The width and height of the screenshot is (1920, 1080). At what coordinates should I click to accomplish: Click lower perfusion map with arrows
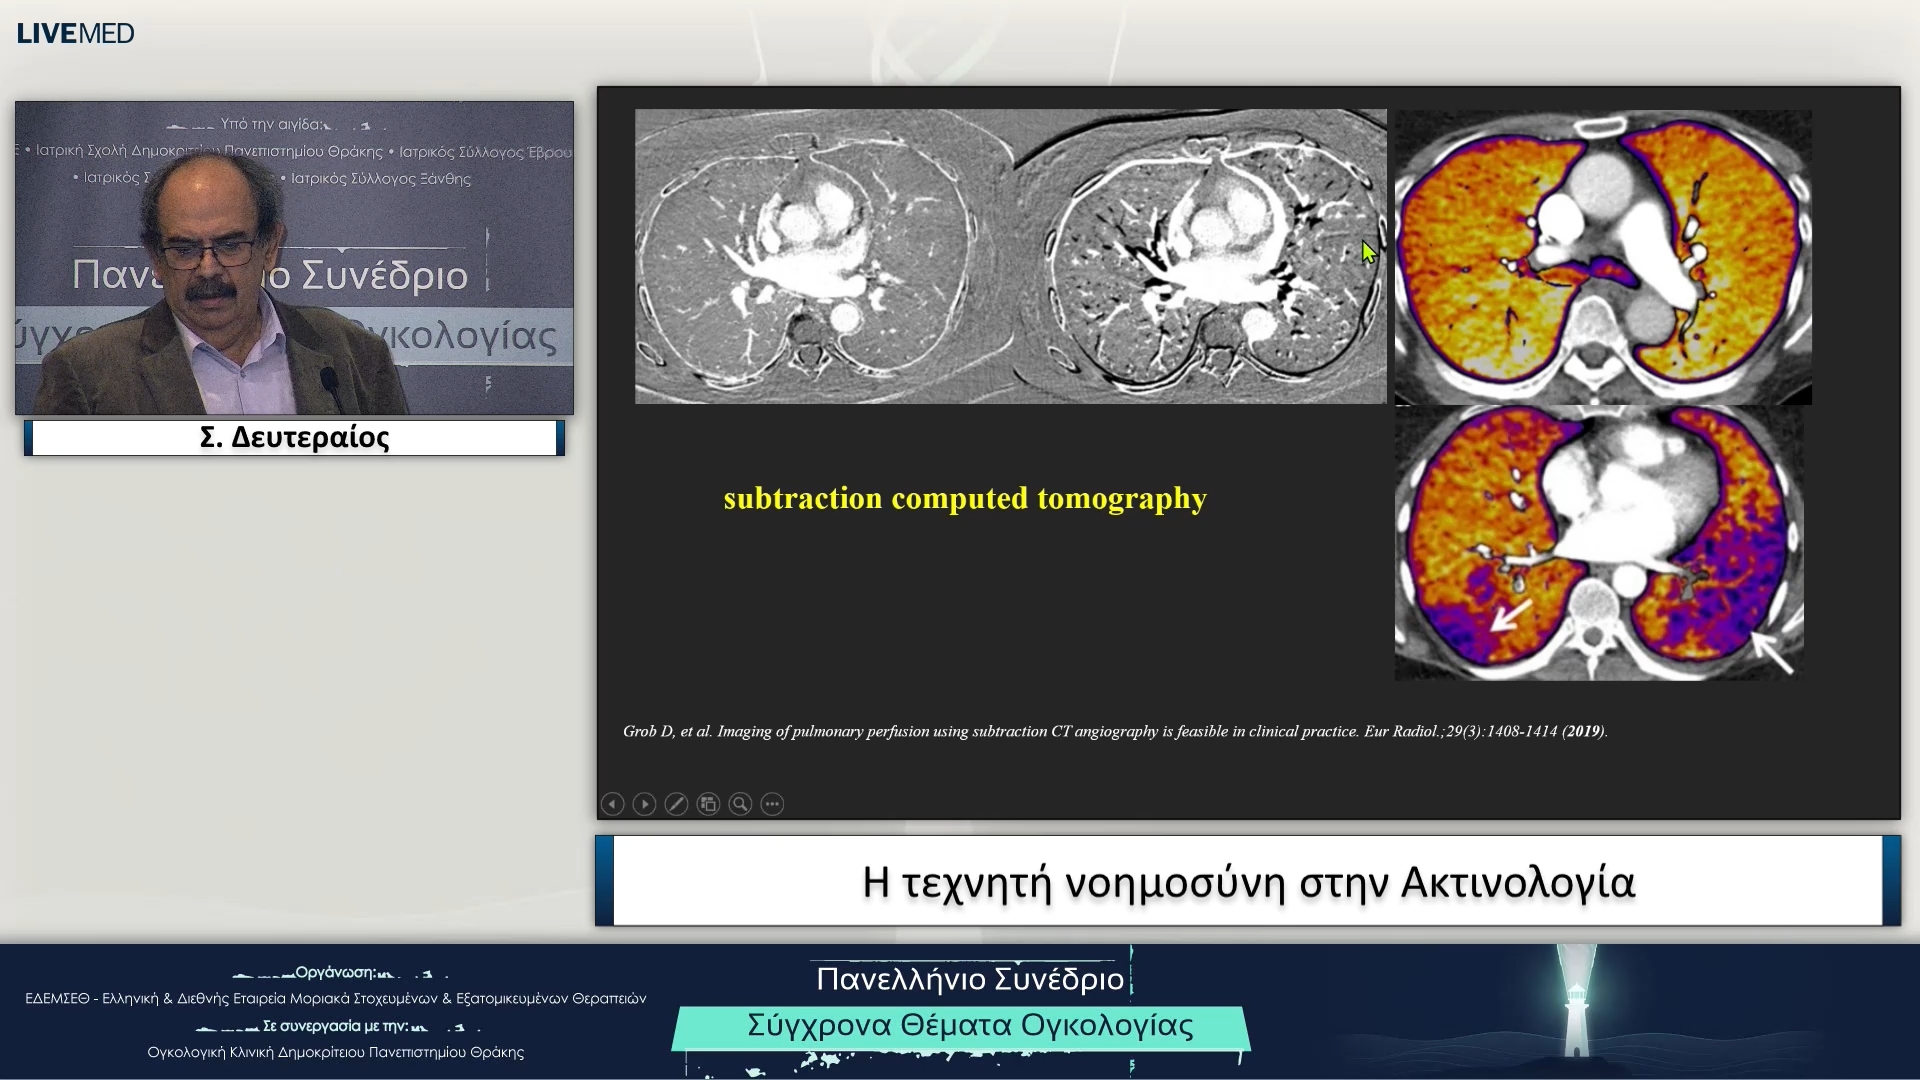pos(1598,543)
